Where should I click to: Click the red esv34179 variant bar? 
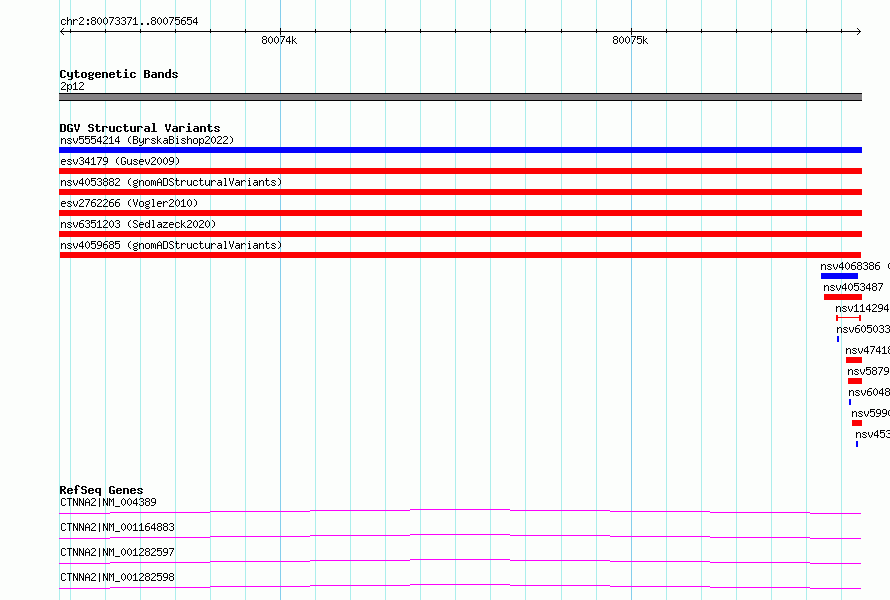point(460,171)
